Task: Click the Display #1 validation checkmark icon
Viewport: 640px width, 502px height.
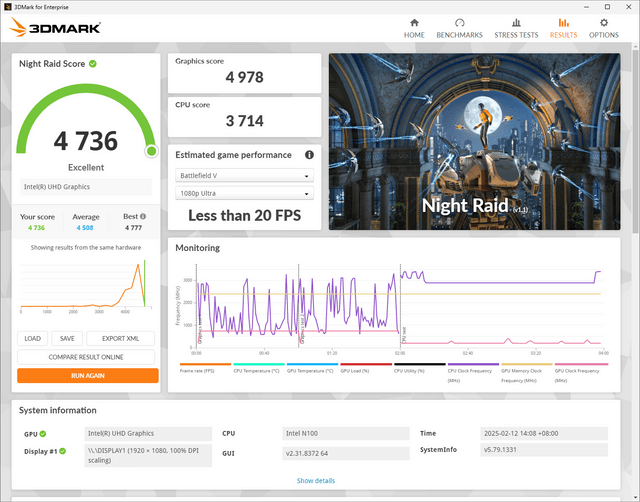Action: 62,451
